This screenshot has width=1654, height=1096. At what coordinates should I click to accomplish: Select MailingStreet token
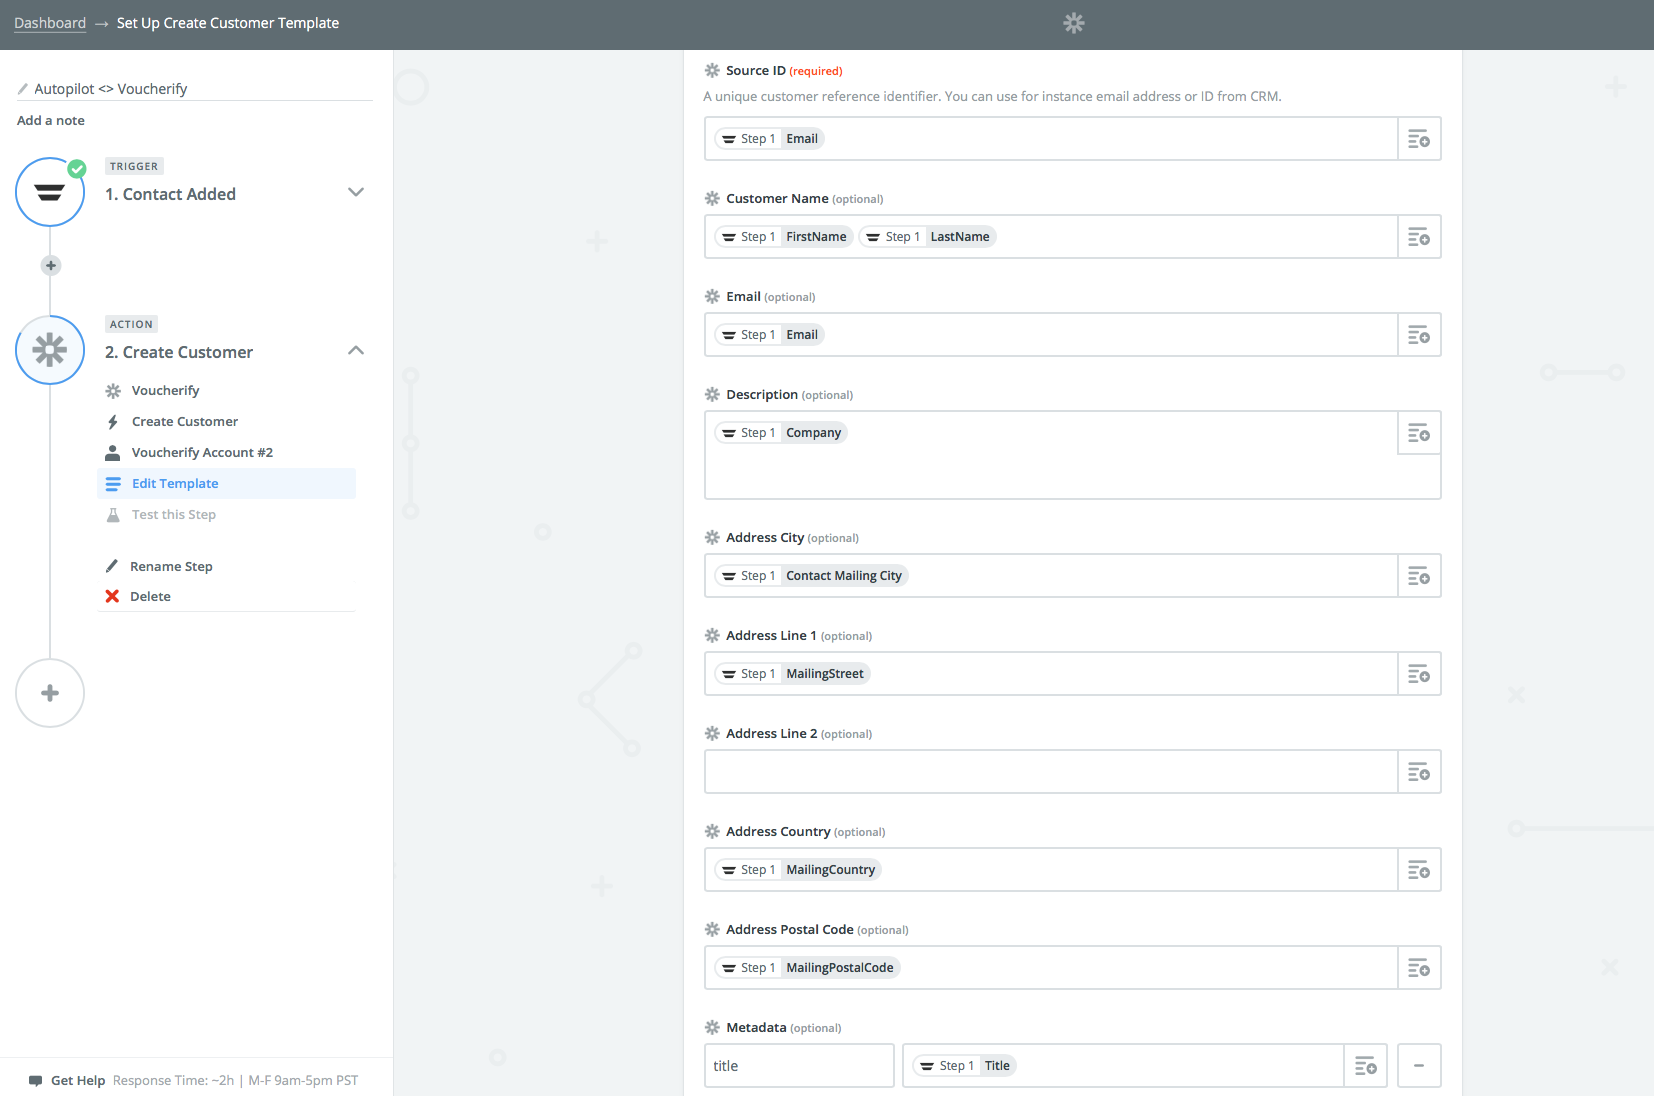click(x=793, y=674)
